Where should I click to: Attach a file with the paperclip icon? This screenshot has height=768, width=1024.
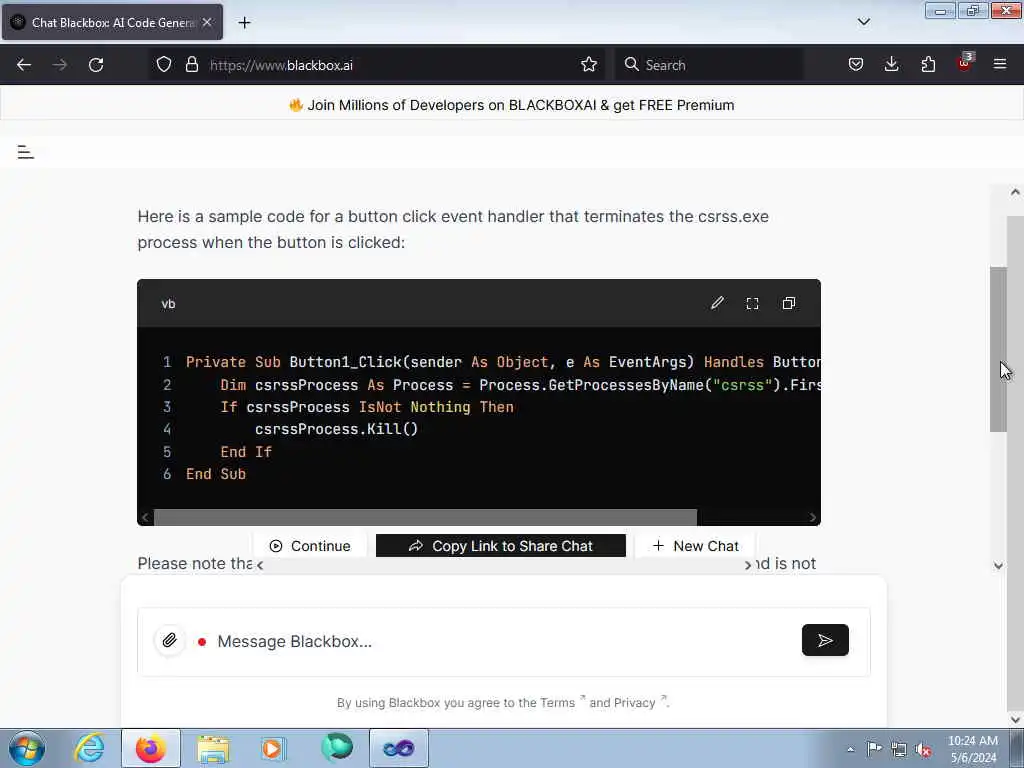169,640
